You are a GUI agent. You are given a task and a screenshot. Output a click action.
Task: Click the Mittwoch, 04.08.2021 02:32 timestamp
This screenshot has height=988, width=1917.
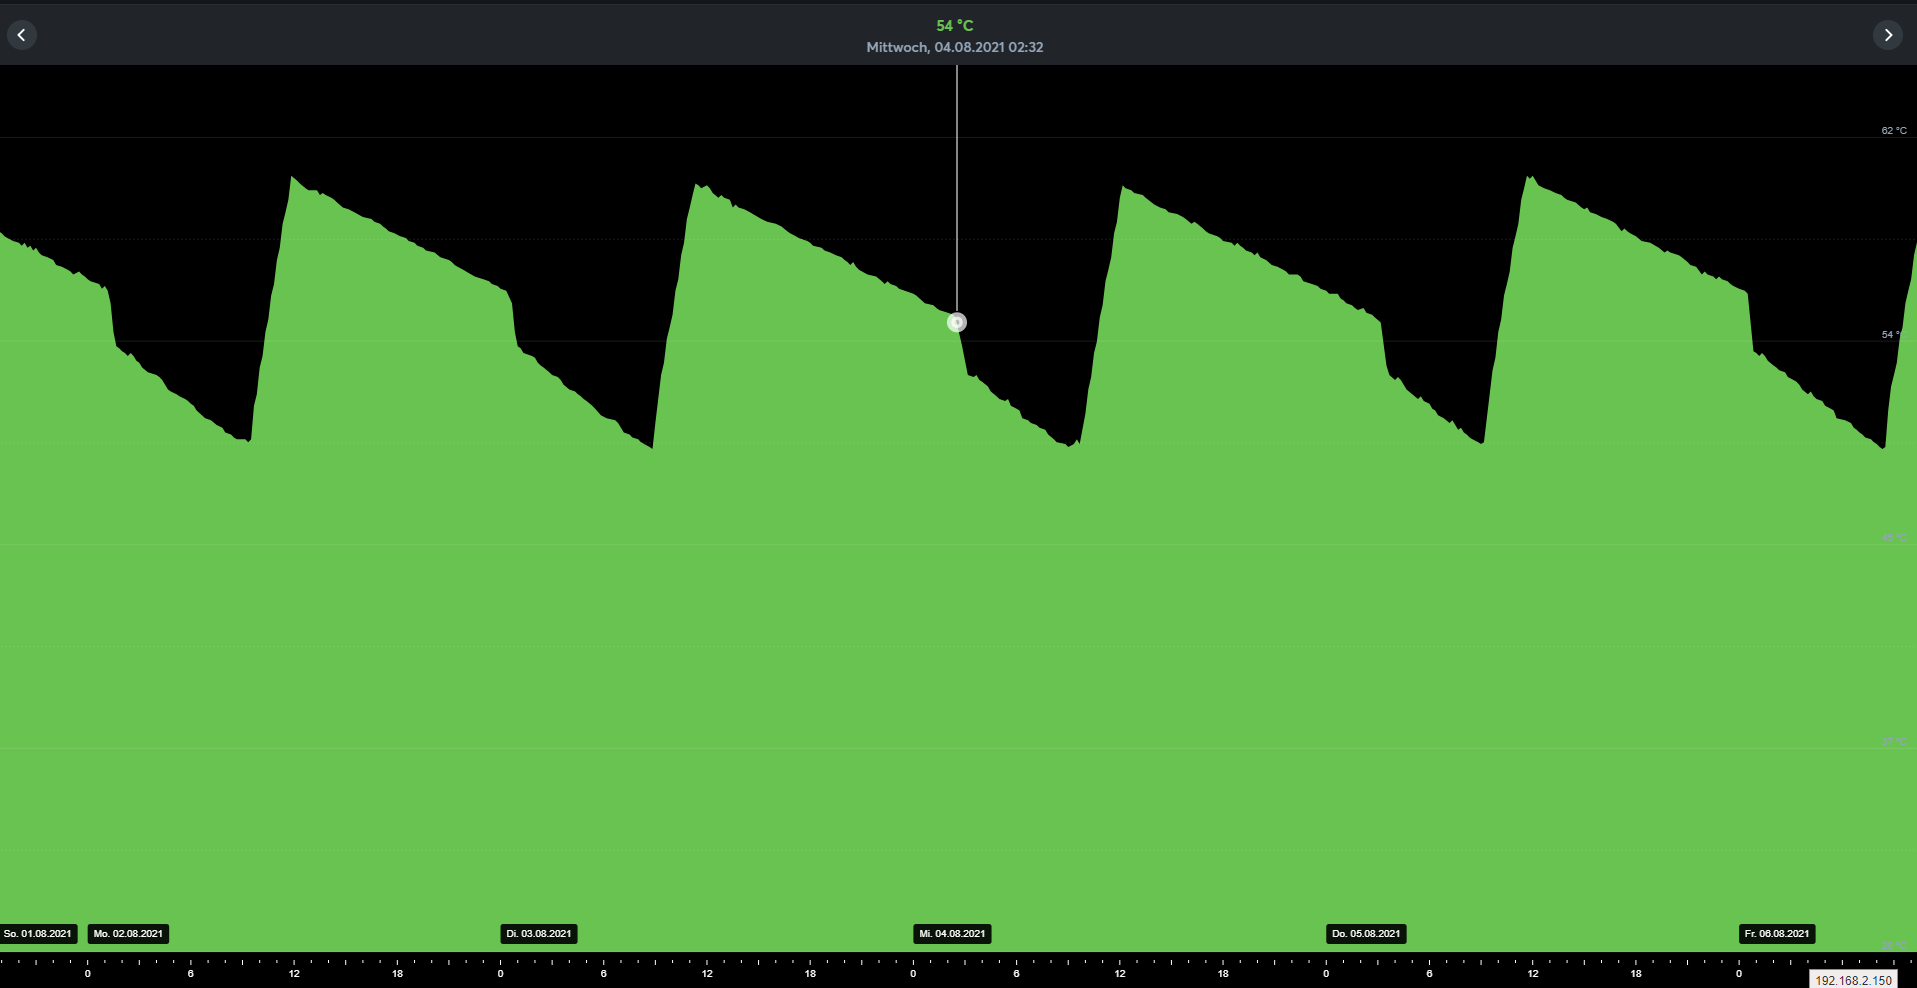click(955, 47)
